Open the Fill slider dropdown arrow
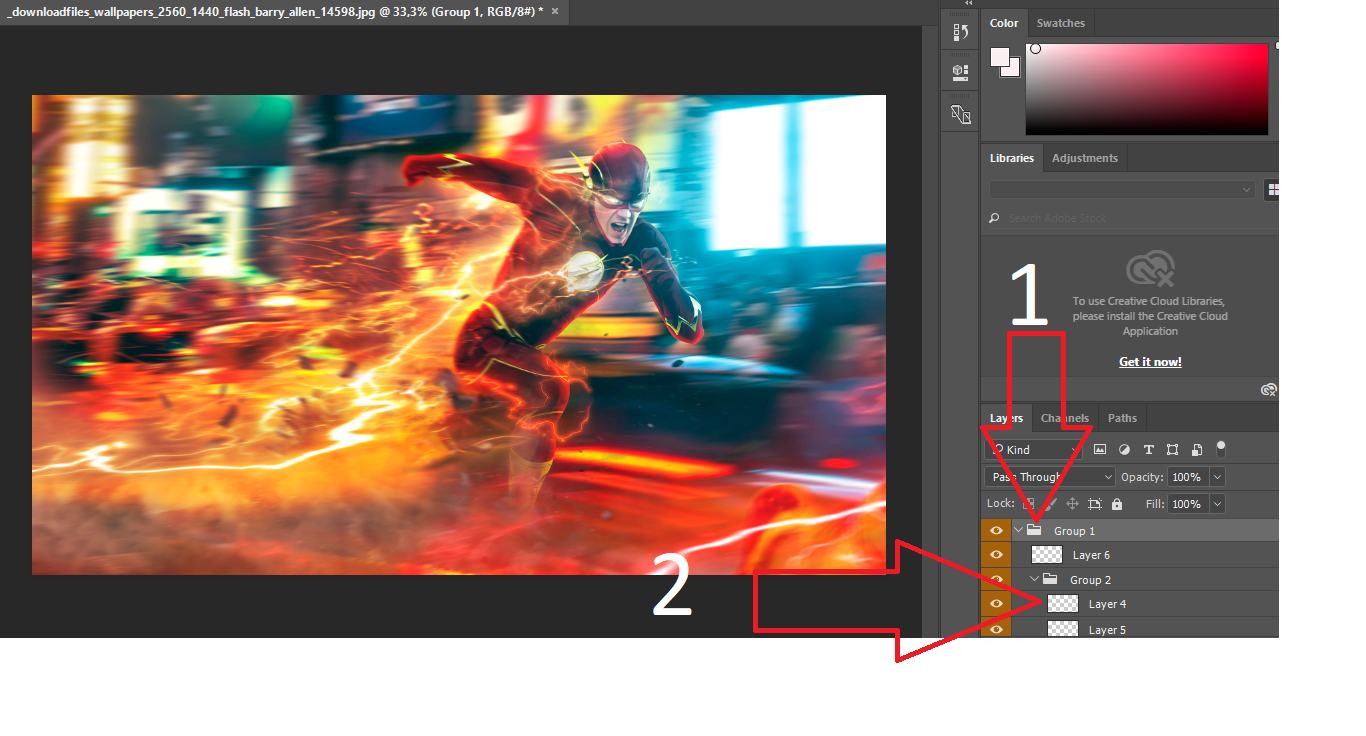The image size is (1366, 736). click(x=1217, y=504)
